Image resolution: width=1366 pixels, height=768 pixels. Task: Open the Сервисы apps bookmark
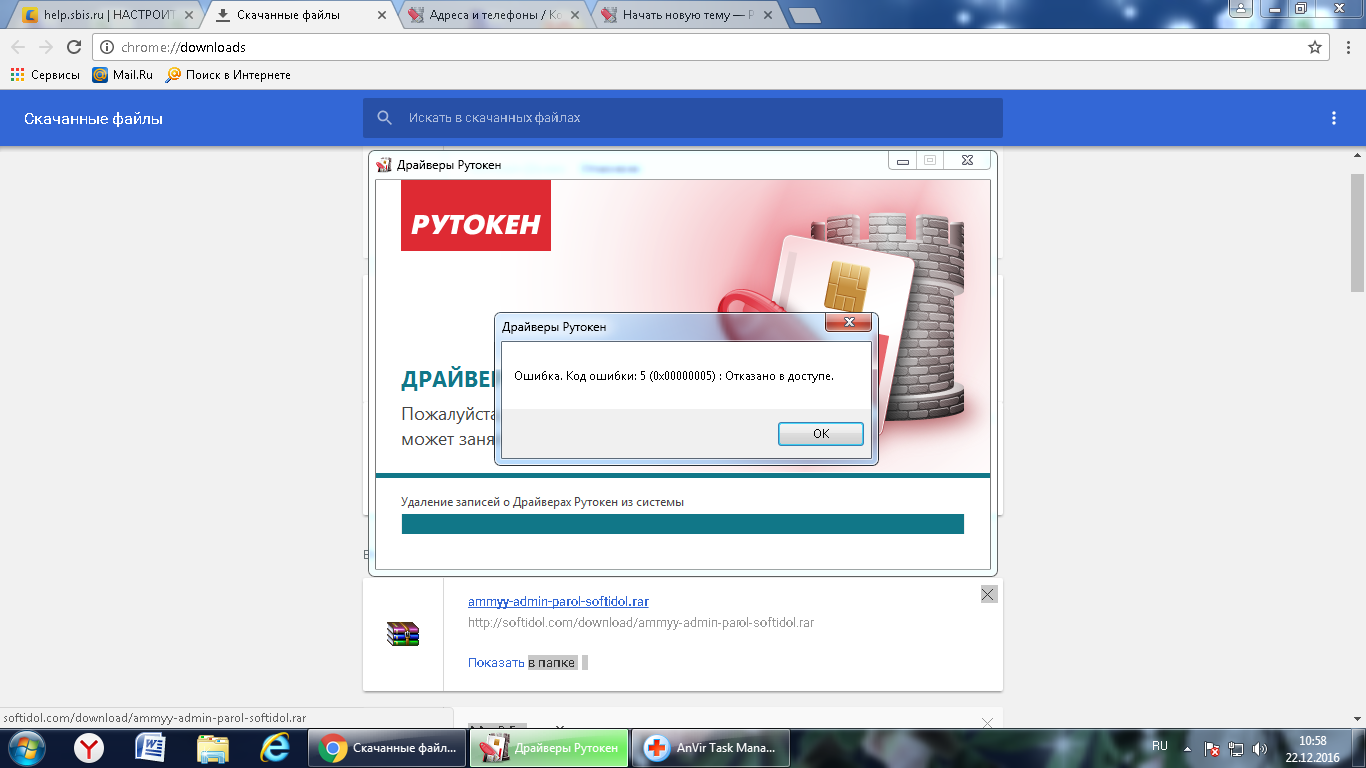[x=45, y=75]
